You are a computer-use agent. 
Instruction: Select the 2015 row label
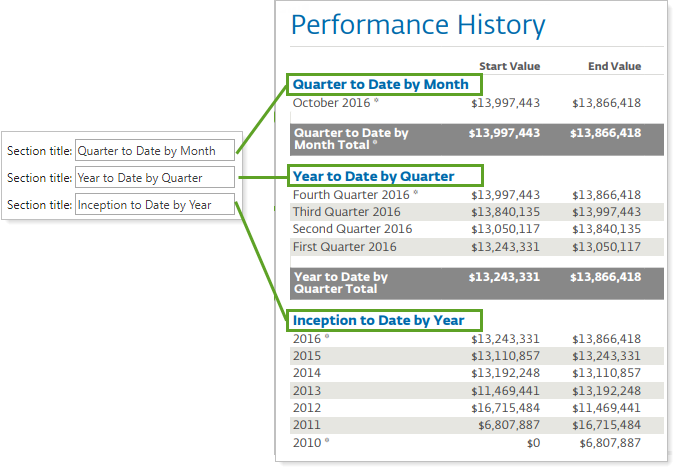307,356
